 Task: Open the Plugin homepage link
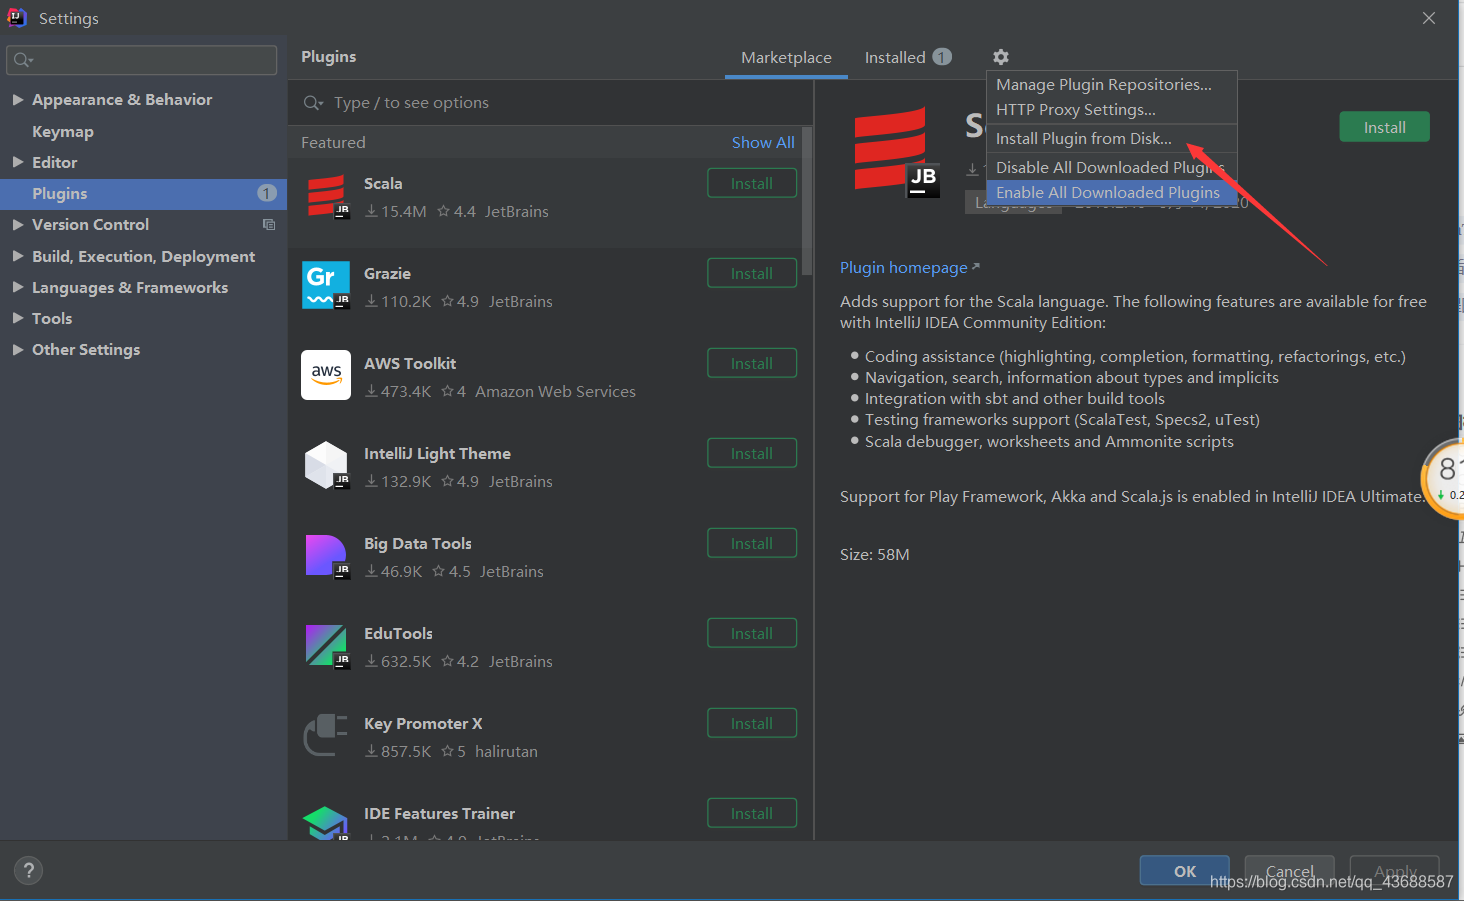(909, 268)
